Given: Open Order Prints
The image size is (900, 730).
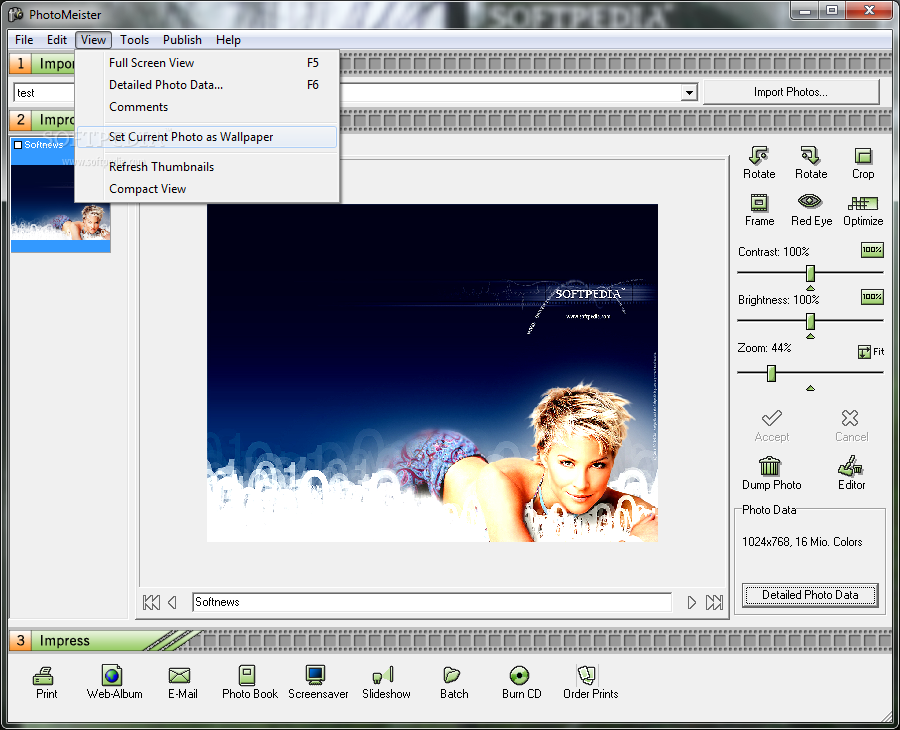Looking at the screenshot, I should click(x=587, y=675).
